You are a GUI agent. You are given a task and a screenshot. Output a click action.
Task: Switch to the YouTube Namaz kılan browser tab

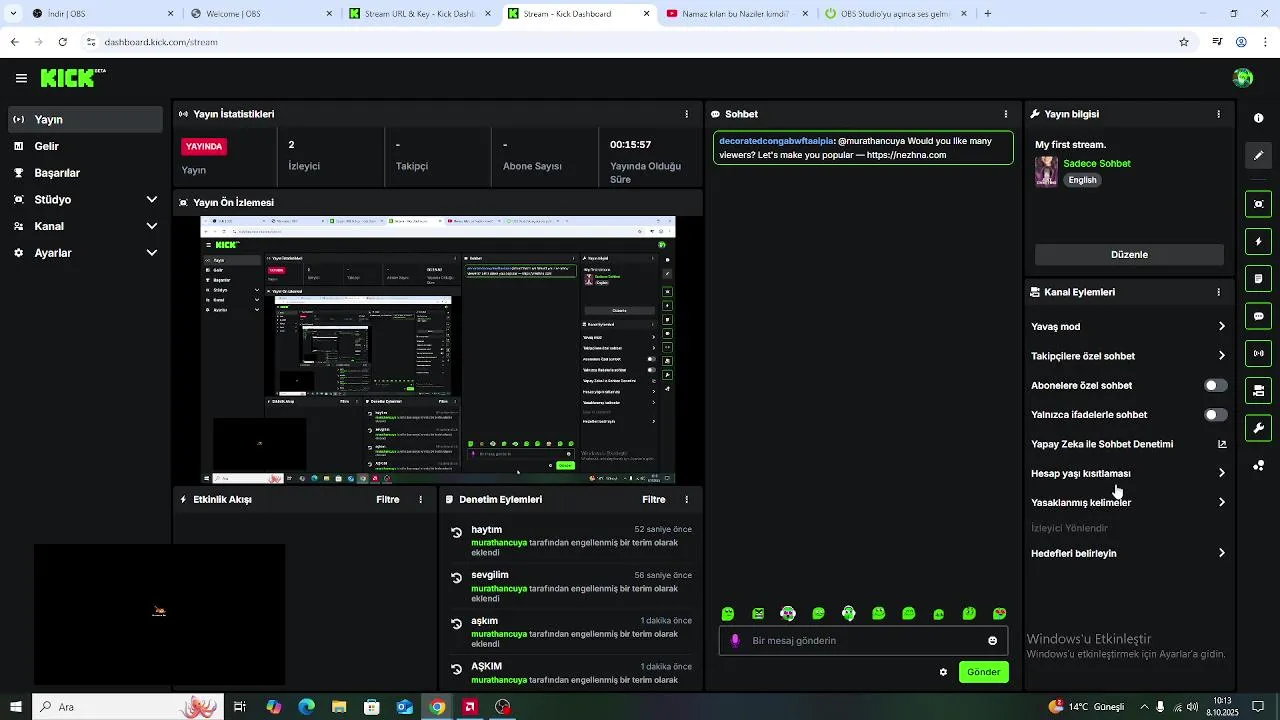736,14
